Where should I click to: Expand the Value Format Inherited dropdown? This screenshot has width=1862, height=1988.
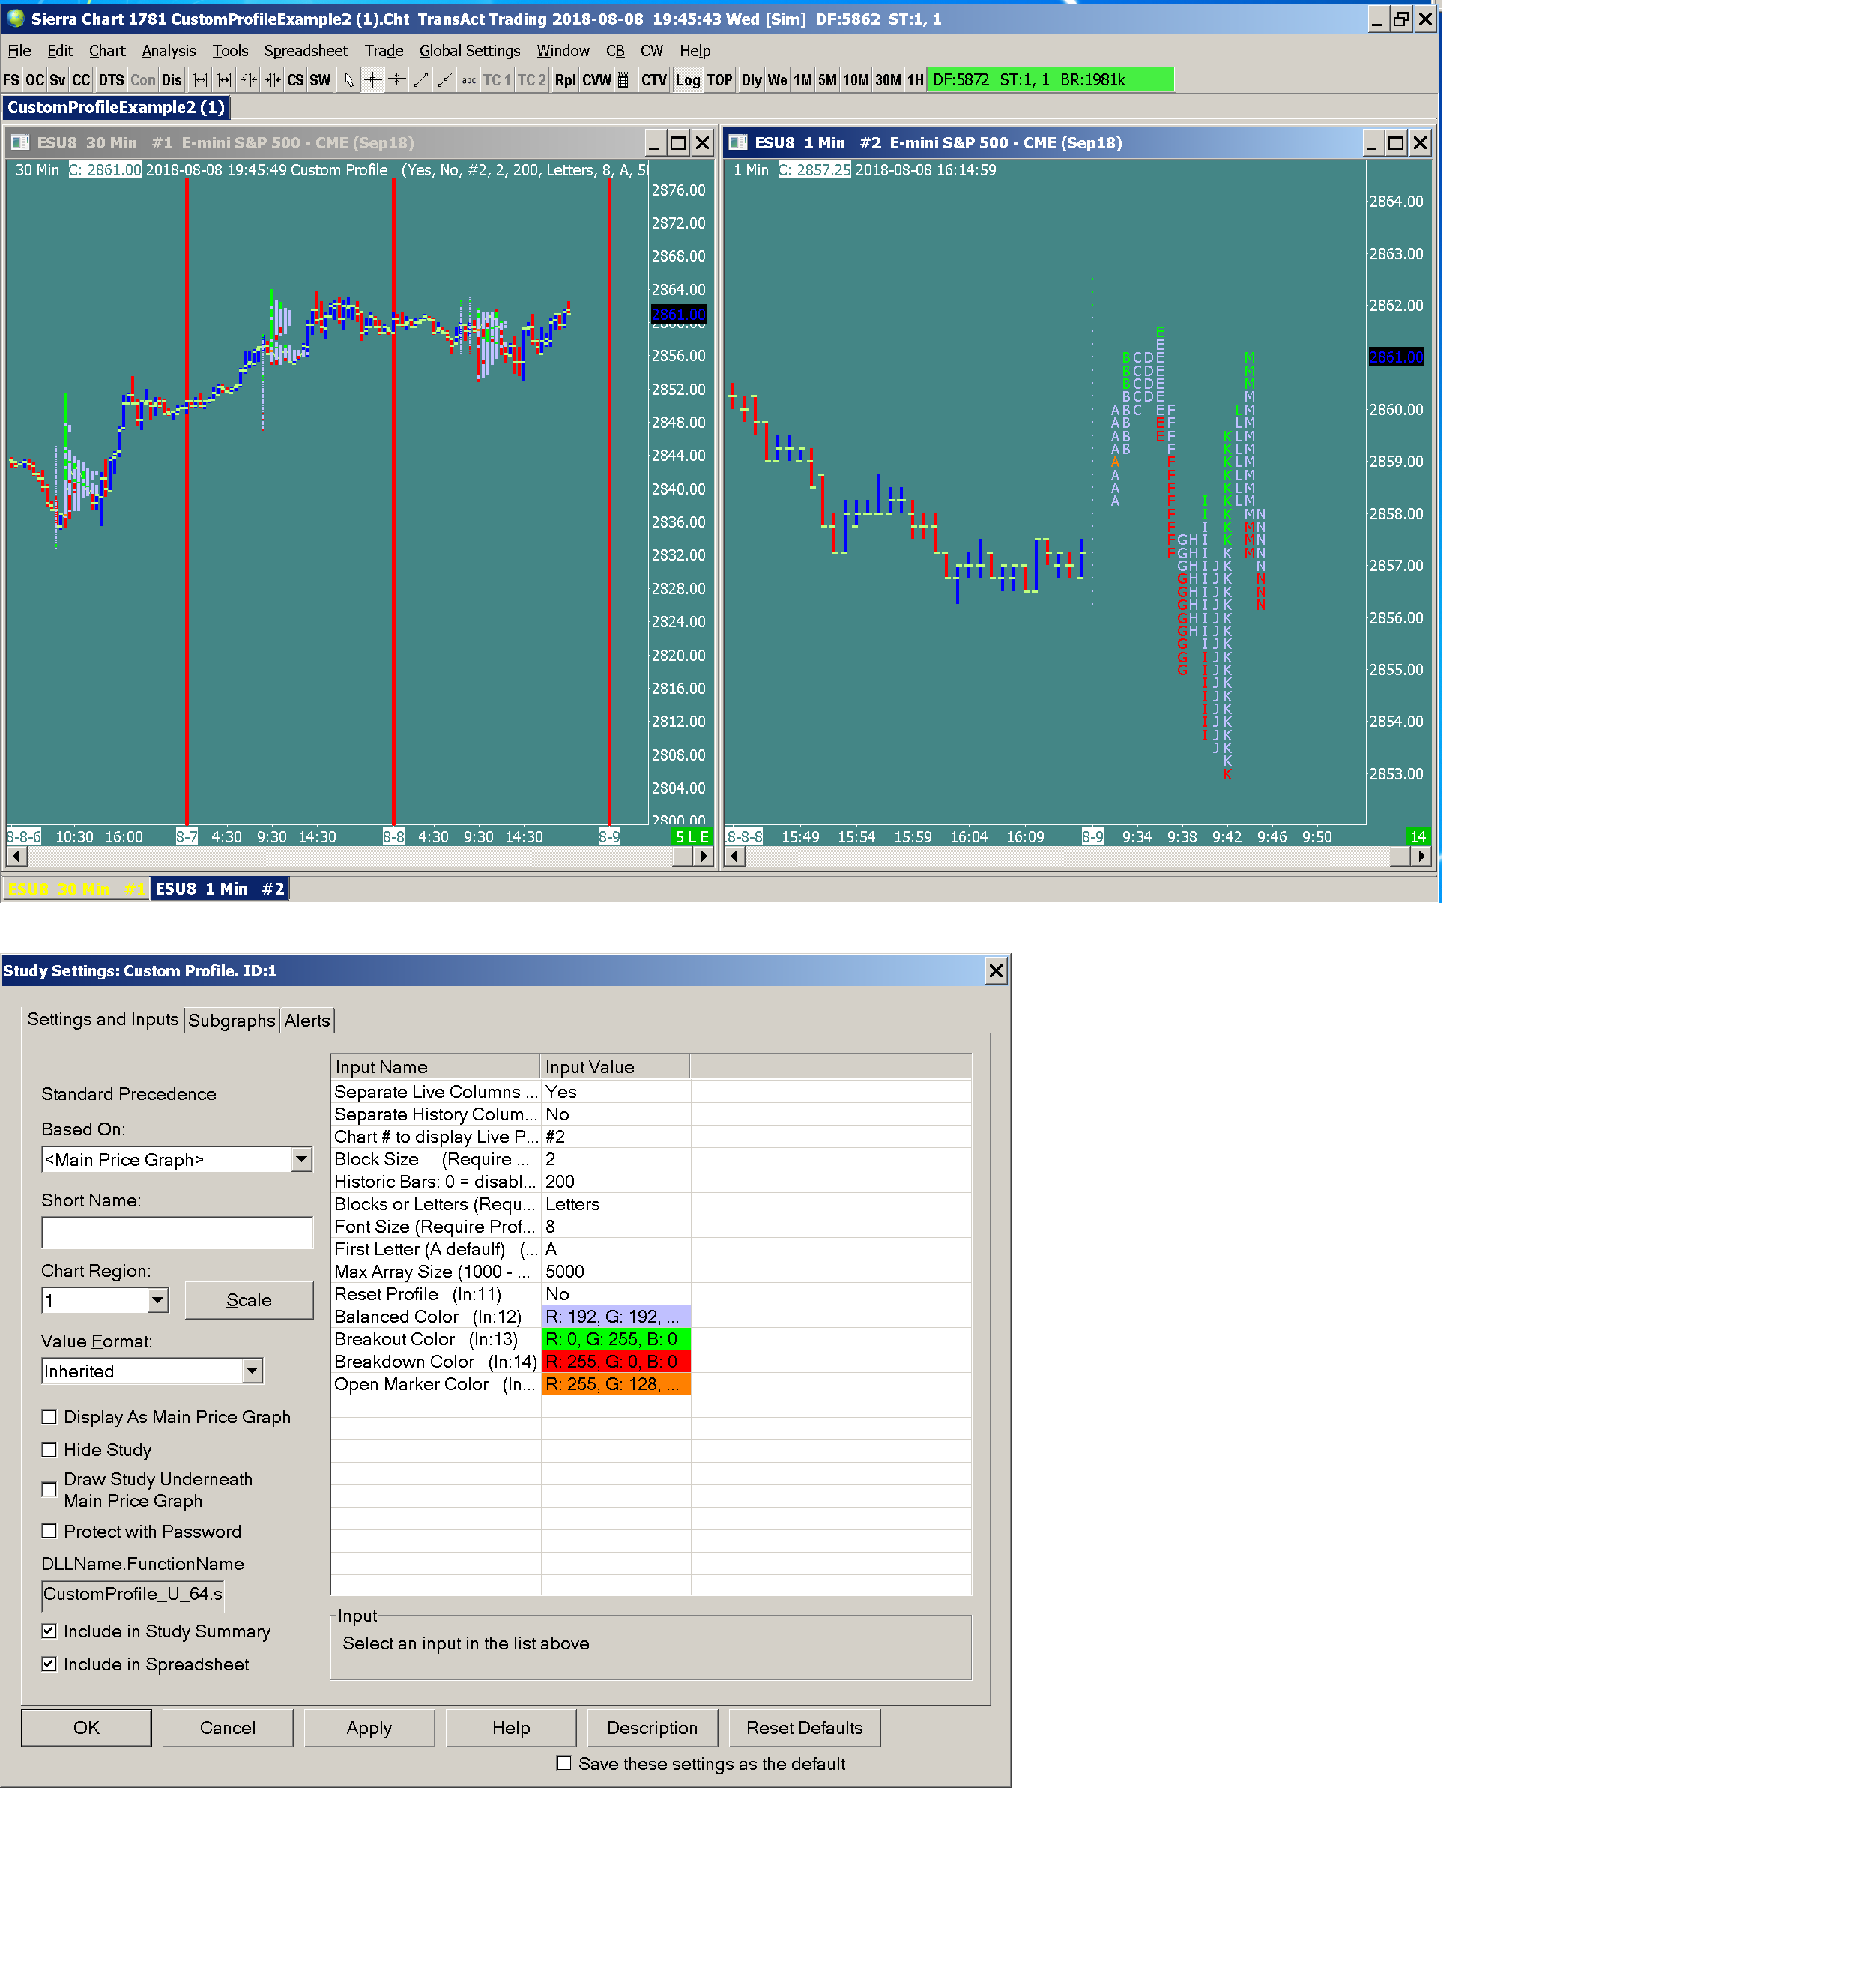[x=252, y=1371]
